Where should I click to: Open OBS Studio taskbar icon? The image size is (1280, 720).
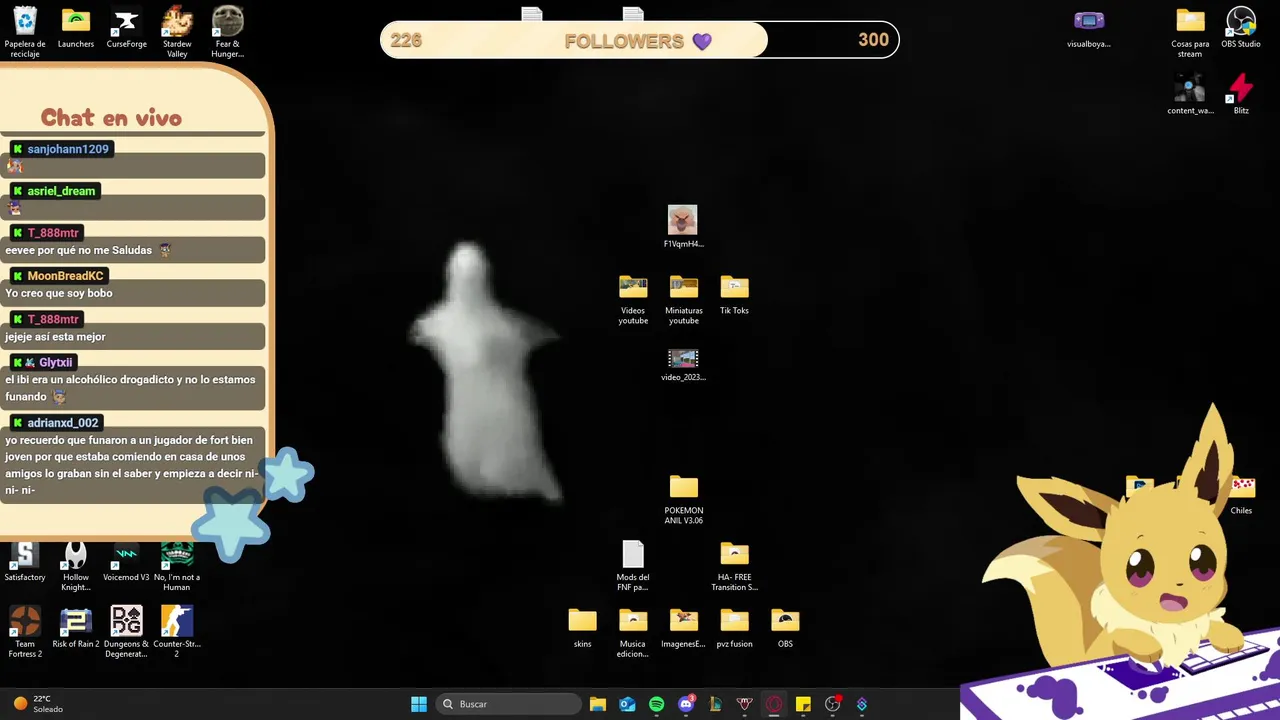coord(832,704)
